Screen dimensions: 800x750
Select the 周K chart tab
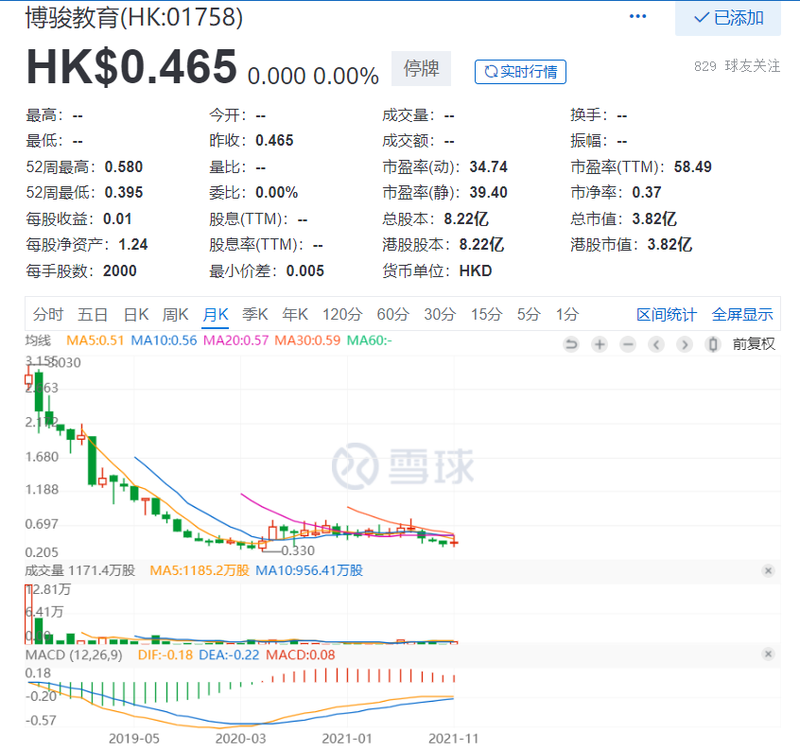point(175,314)
